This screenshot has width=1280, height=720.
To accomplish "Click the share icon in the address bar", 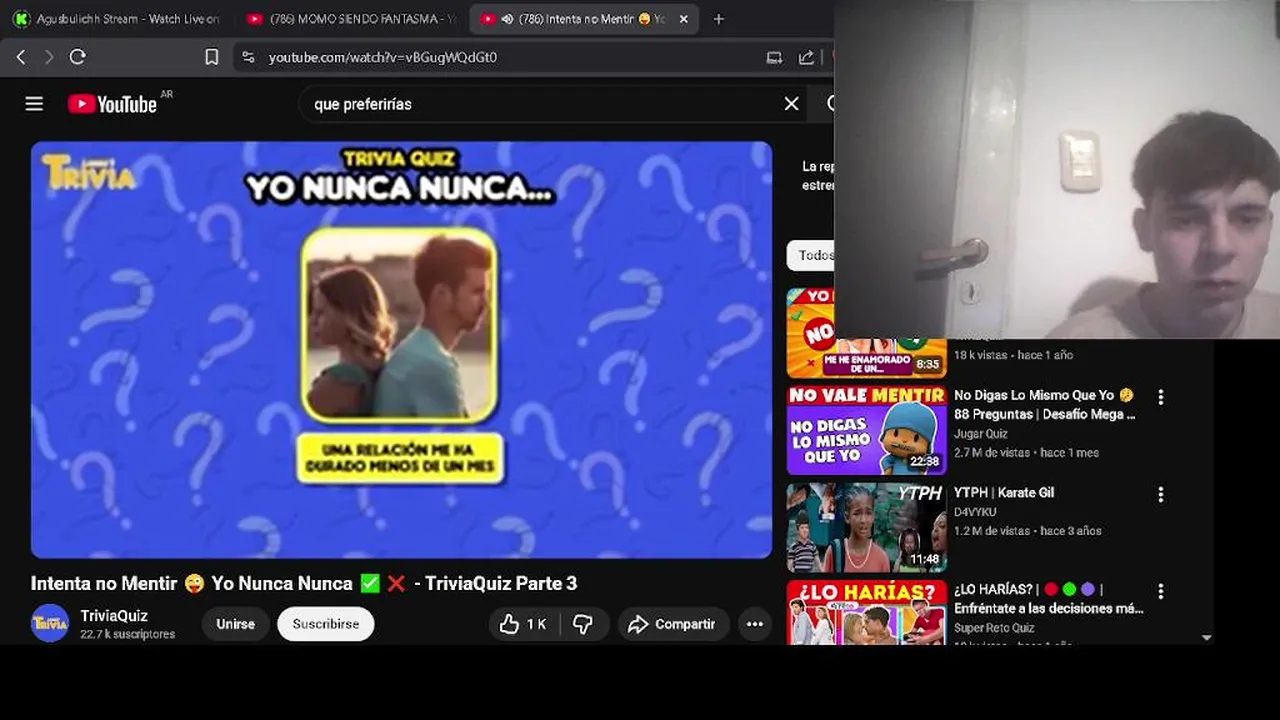I will click(806, 57).
